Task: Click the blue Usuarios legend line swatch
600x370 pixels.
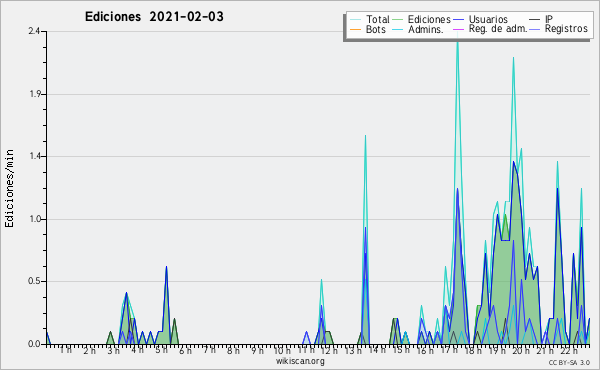Action: [x=458, y=20]
